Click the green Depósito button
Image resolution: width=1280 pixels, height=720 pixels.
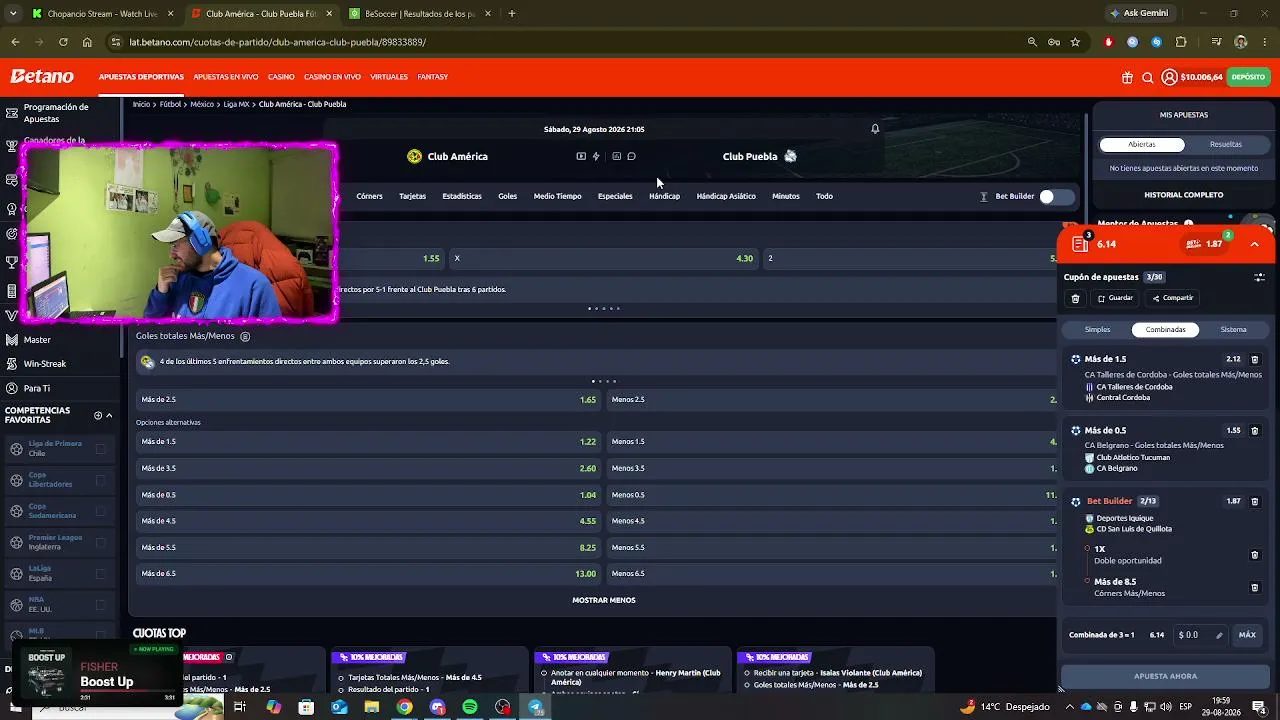point(1248,77)
